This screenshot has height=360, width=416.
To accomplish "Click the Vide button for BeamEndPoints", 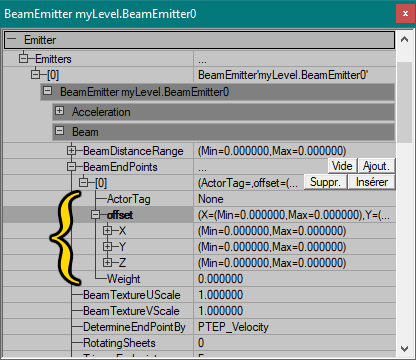I will 342,166.
